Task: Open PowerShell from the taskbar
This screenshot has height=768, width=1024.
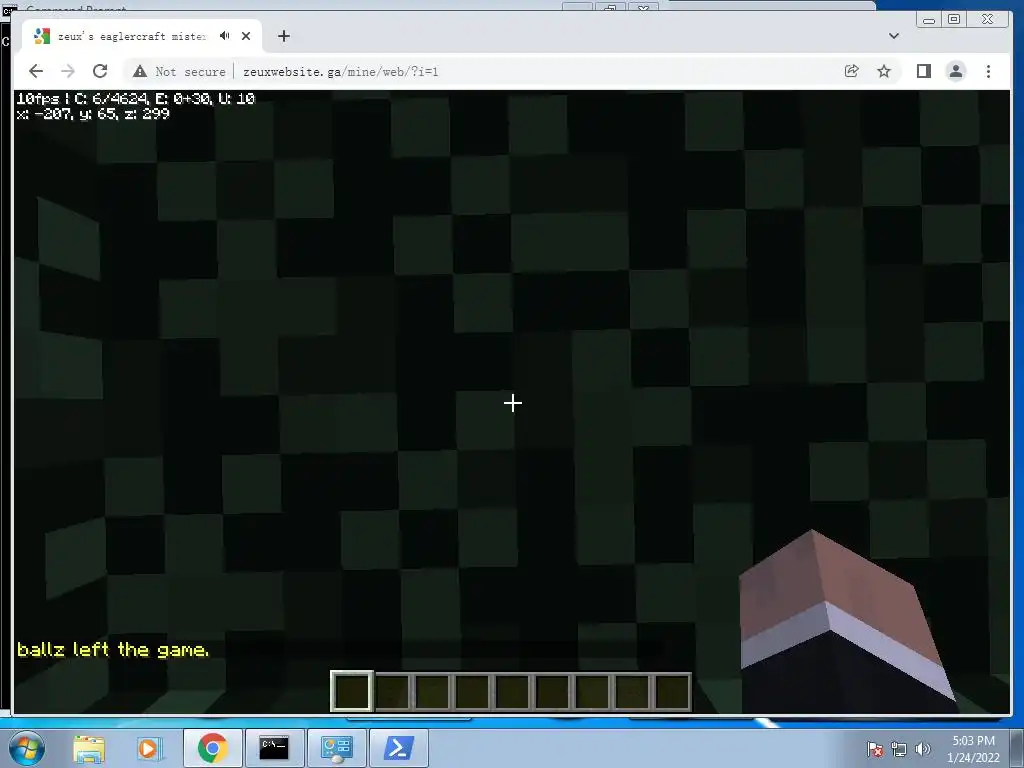Action: point(399,748)
